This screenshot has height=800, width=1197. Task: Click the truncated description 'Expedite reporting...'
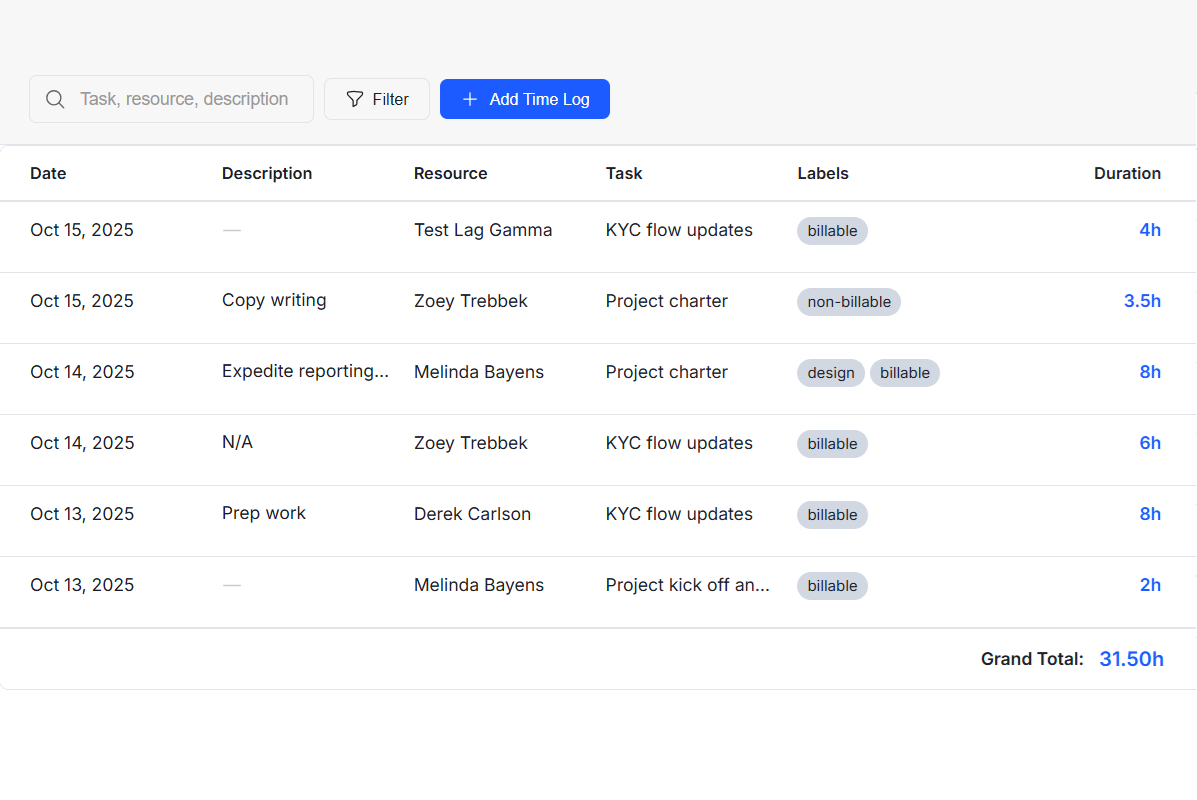[x=305, y=371]
